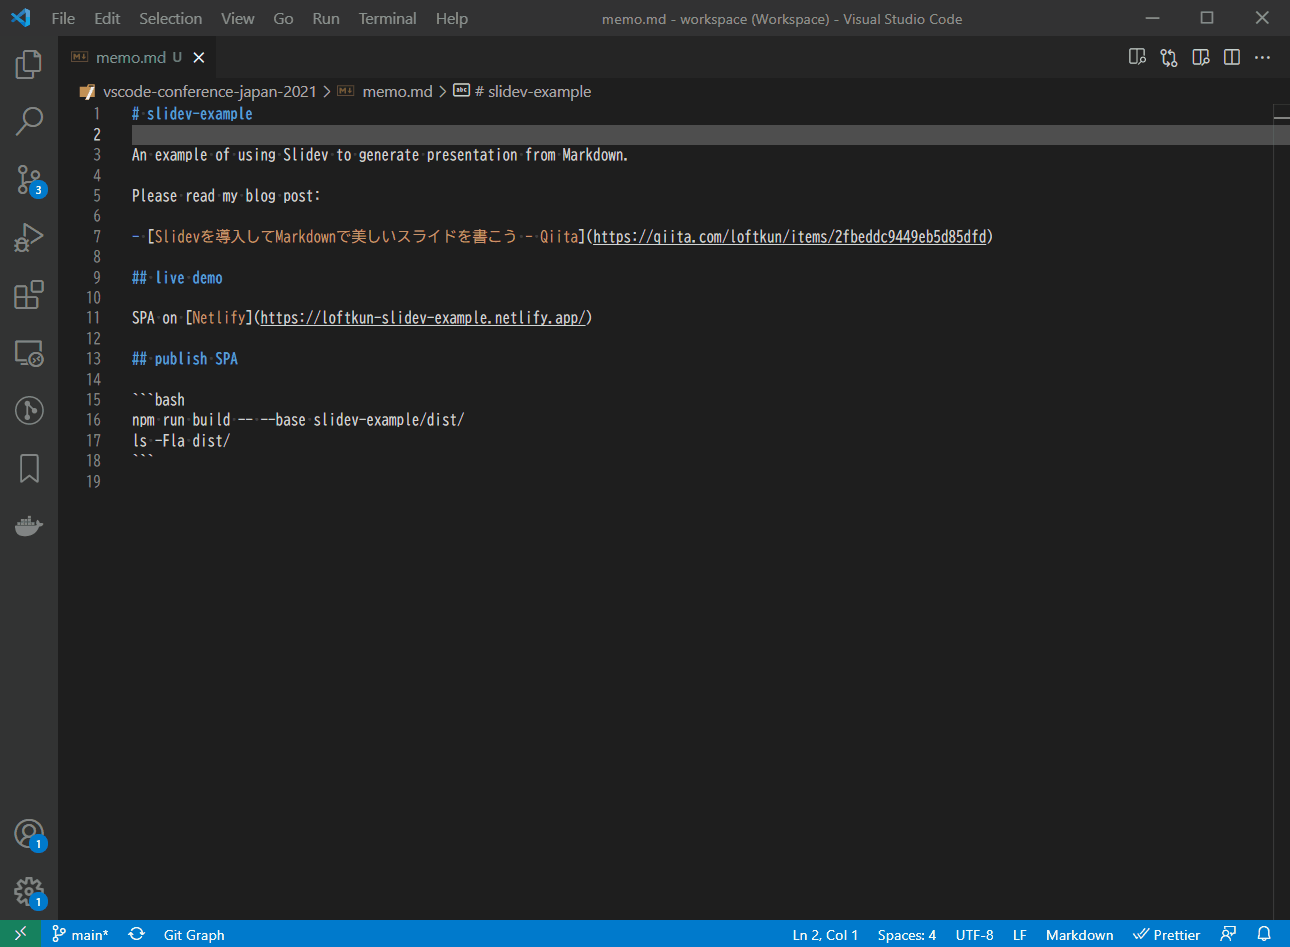Viewport: 1290px width, 947px height.
Task: Click line number 9 in the gutter
Action: 97,277
